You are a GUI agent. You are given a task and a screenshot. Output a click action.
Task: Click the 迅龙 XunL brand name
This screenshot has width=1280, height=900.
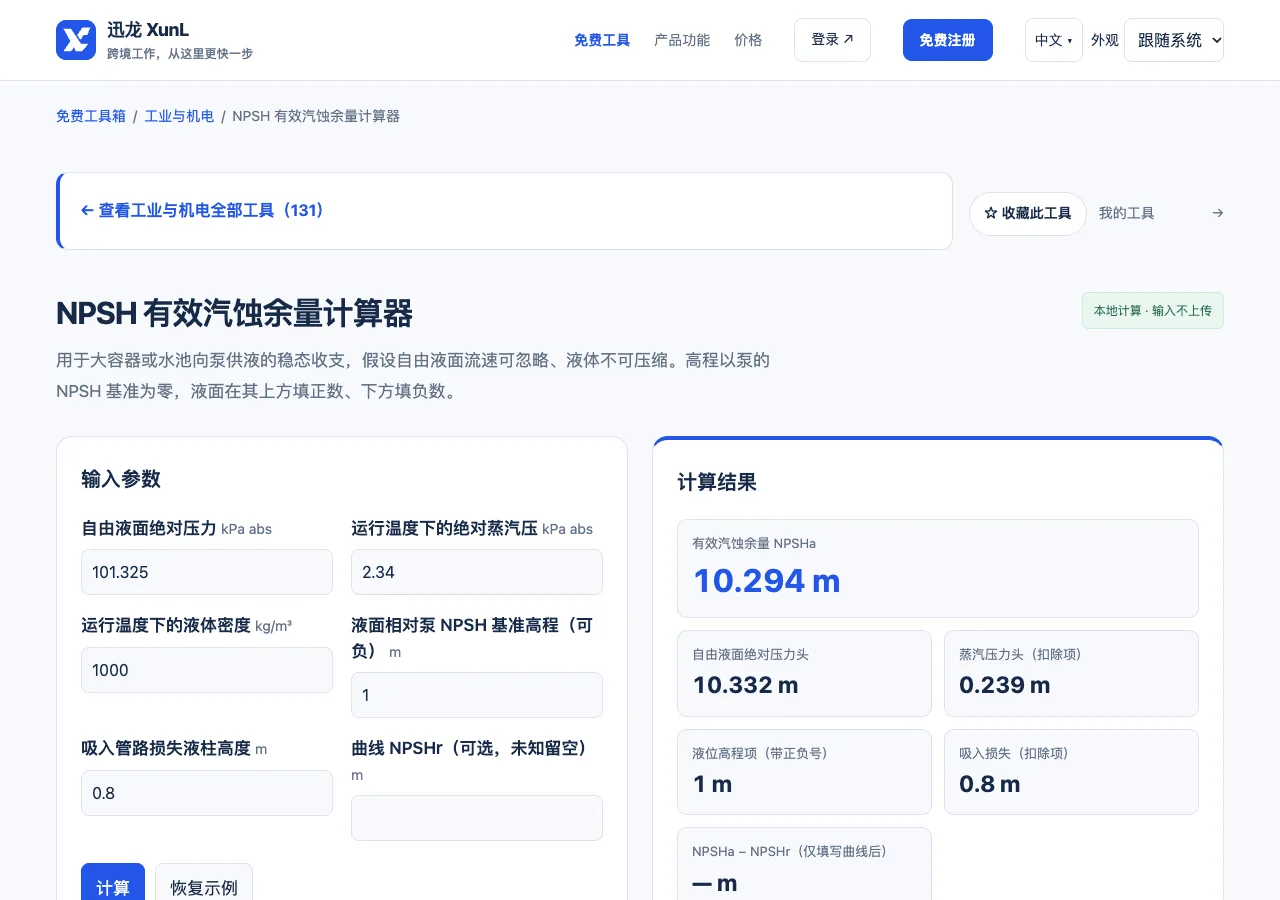(x=148, y=30)
